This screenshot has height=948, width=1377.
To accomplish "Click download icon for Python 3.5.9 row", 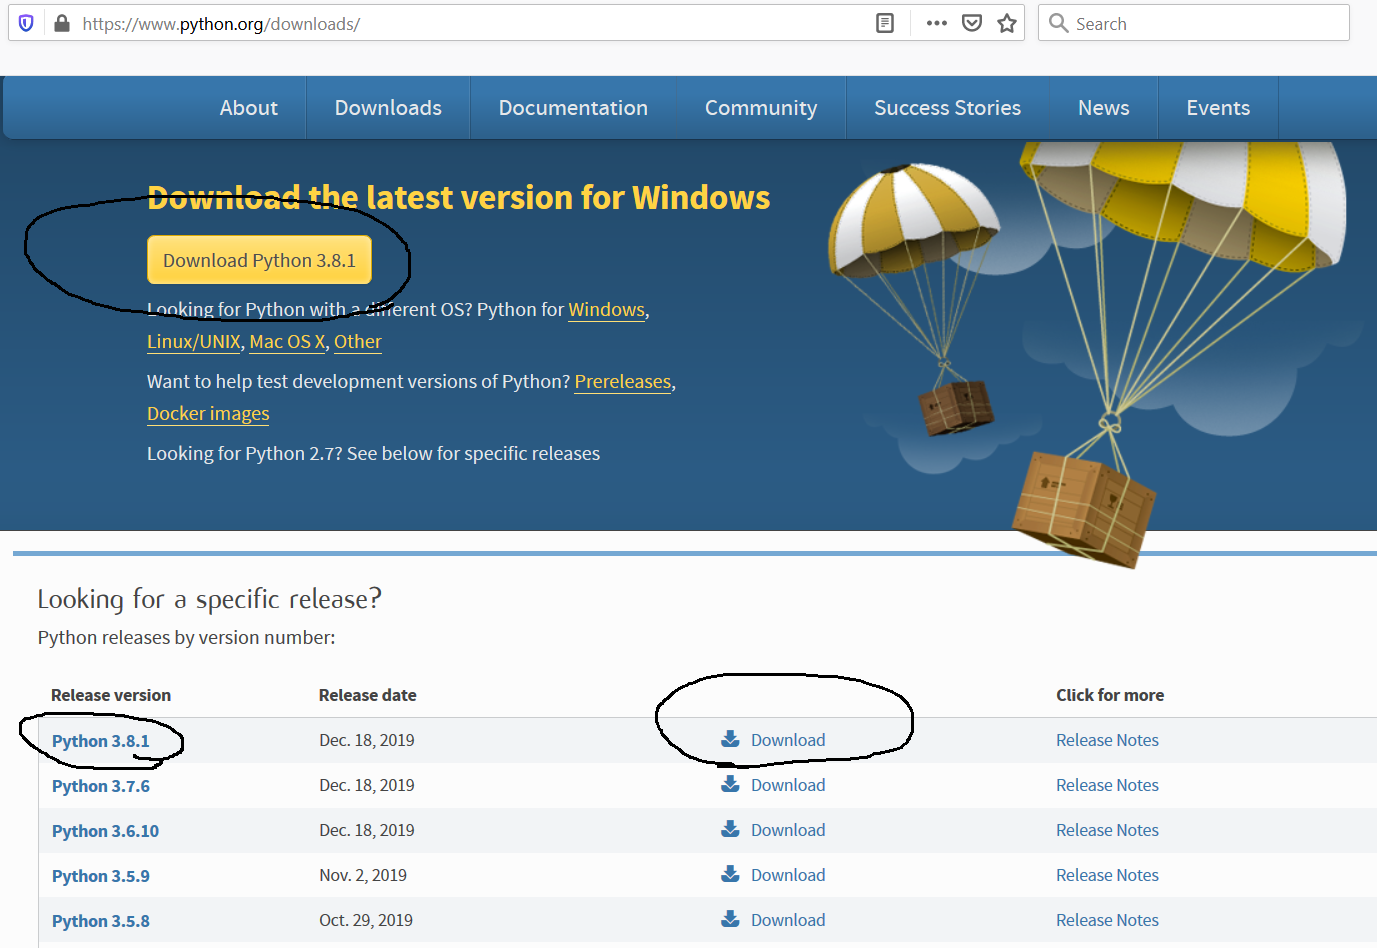I will click(731, 874).
